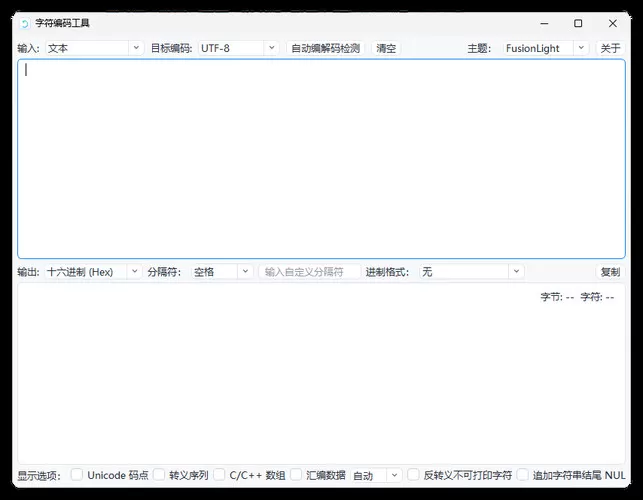Enable the C/C++ 数组 checkbox
643x500 pixels.
pos(219,475)
